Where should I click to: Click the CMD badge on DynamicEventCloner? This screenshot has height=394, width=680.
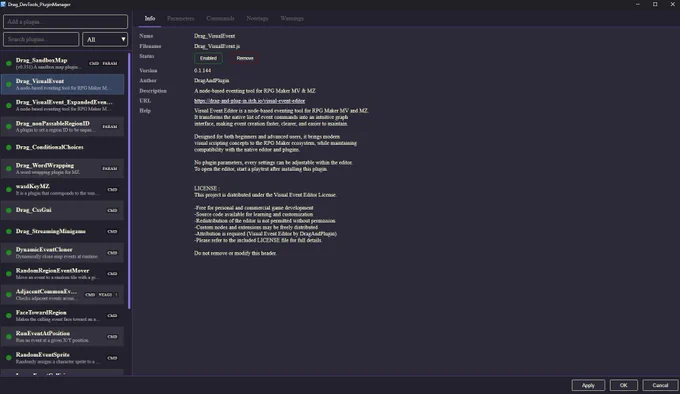point(112,253)
